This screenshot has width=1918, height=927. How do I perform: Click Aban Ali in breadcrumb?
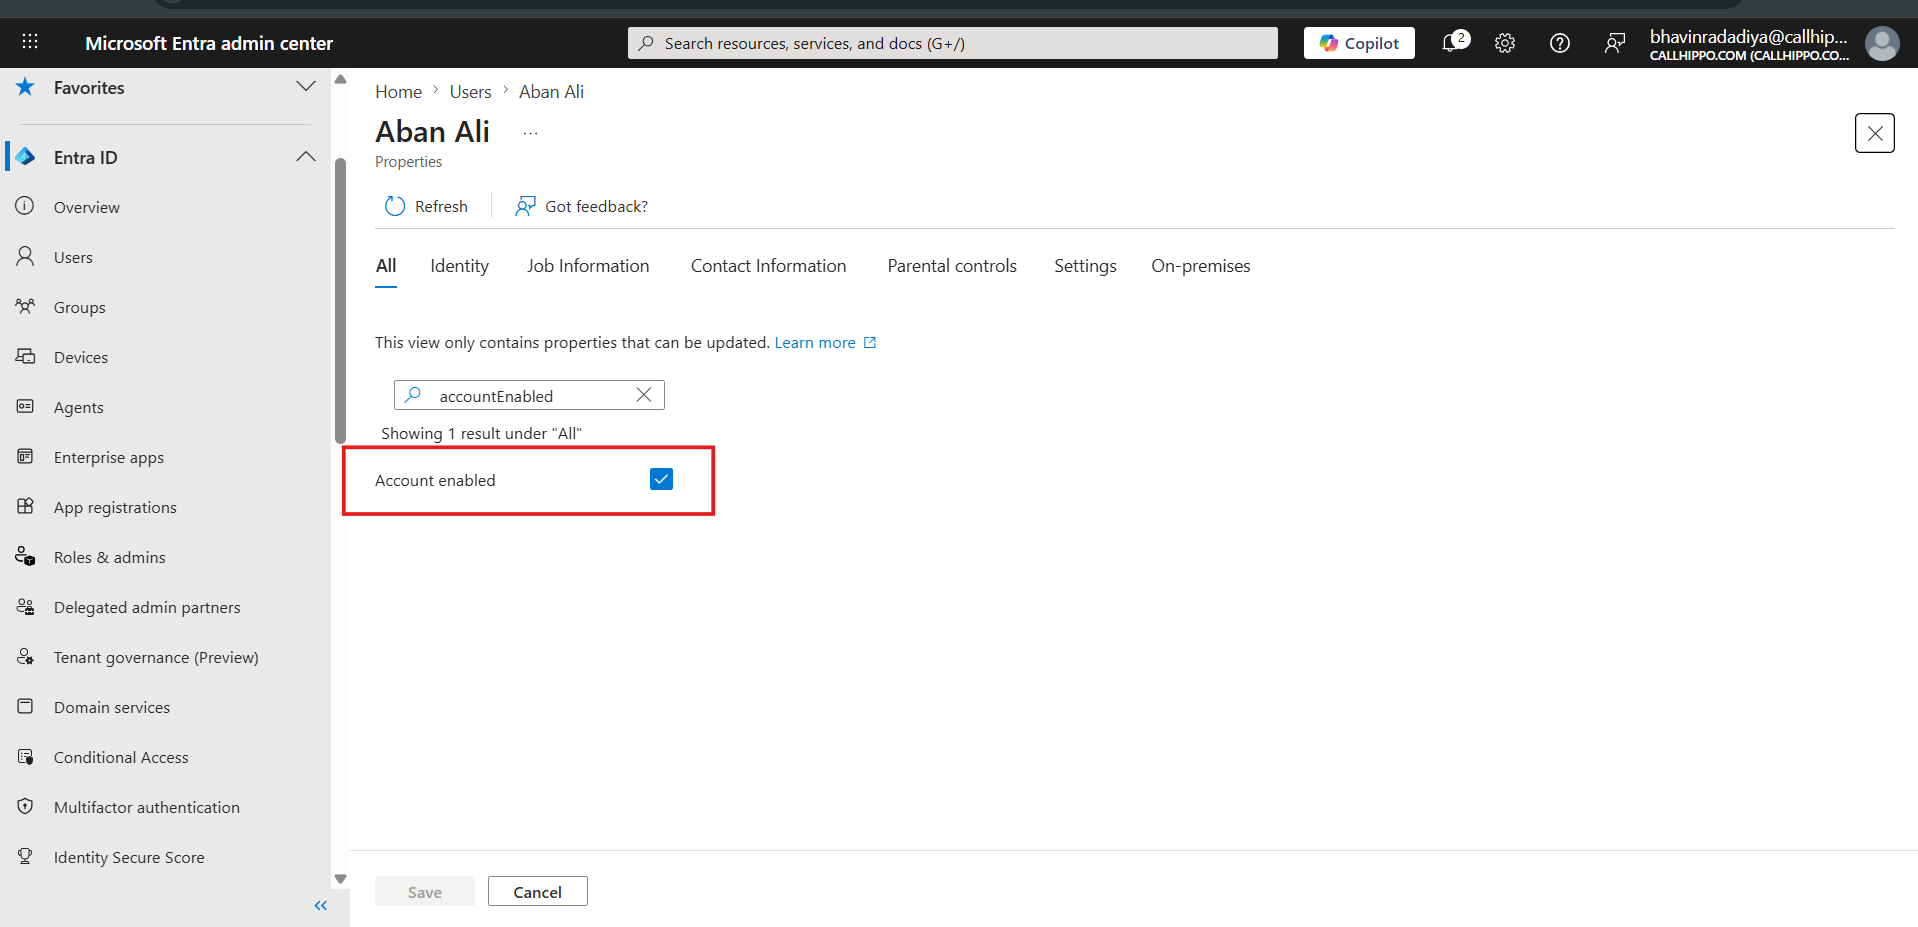(x=551, y=91)
